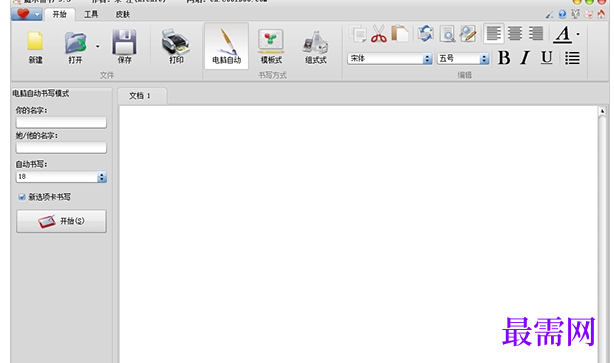Click inside the blank document area
Image resolution: width=614 pixels, height=363 pixels.
358,234
